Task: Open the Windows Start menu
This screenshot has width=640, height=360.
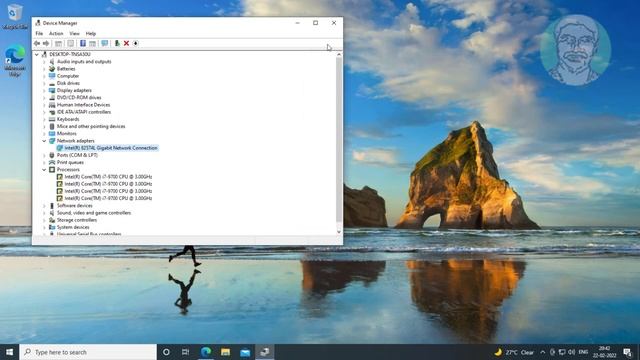Action: (x=9, y=352)
